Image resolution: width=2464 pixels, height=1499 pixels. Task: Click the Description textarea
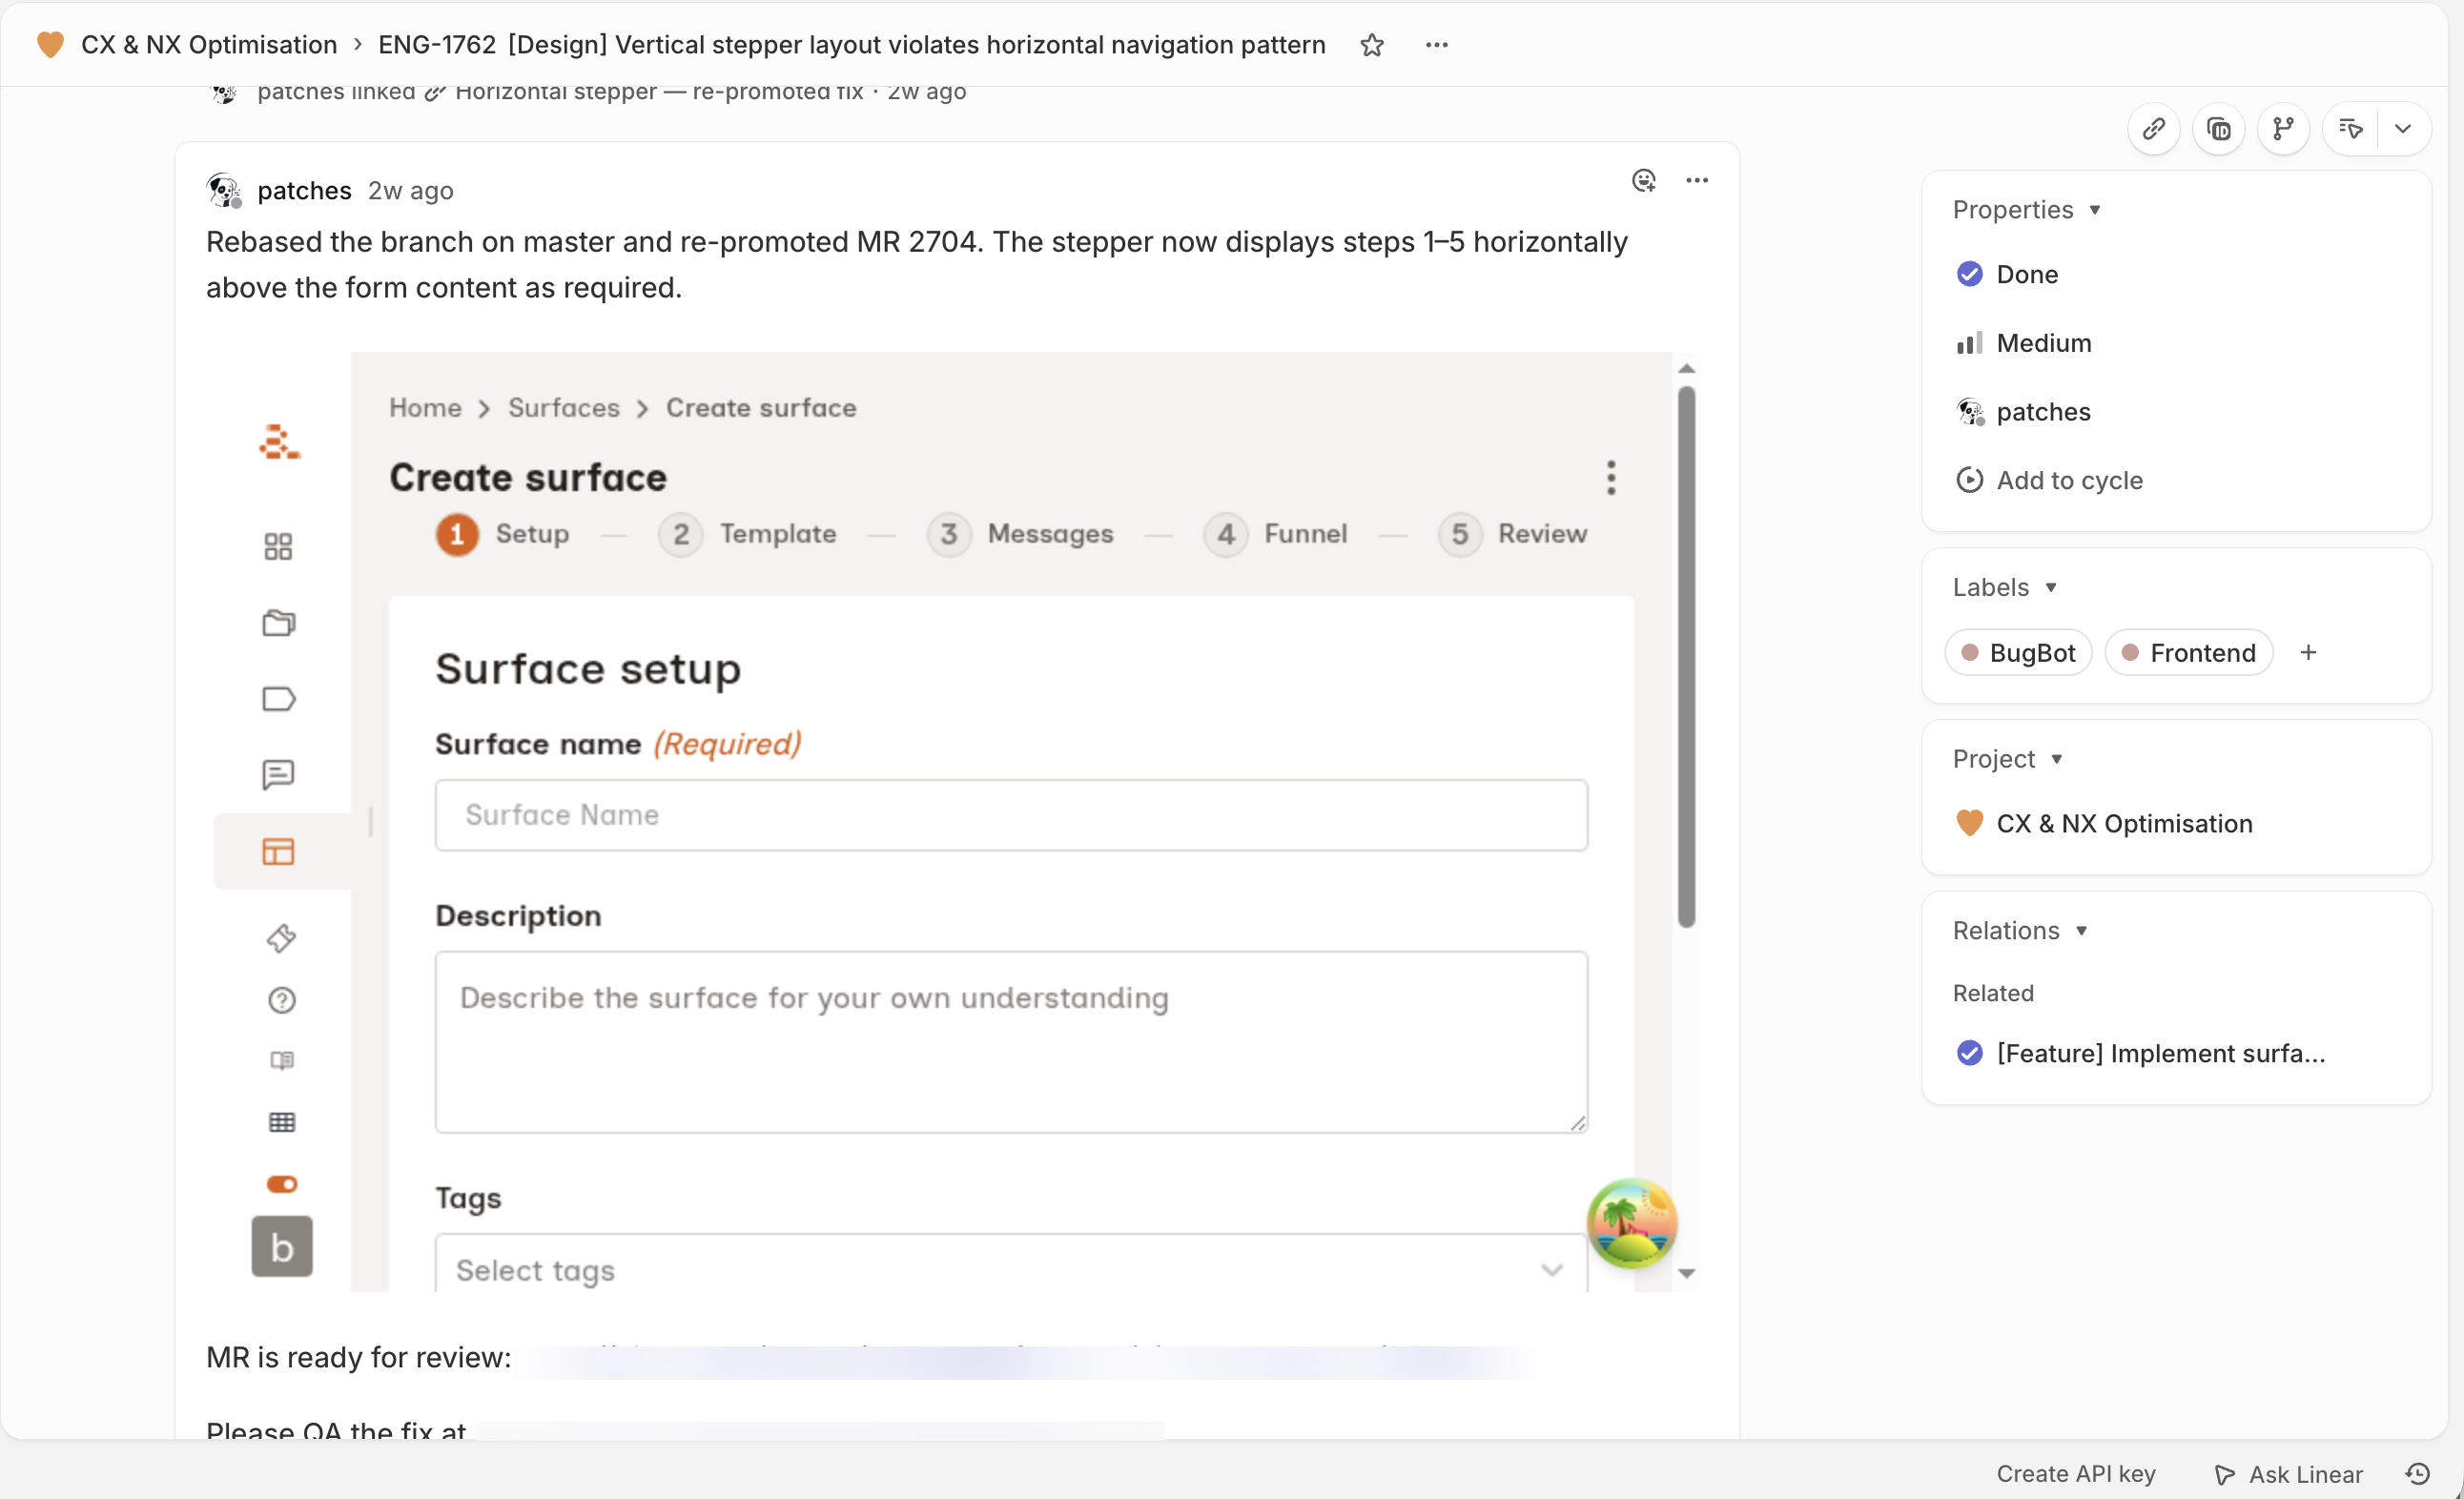point(1011,1042)
